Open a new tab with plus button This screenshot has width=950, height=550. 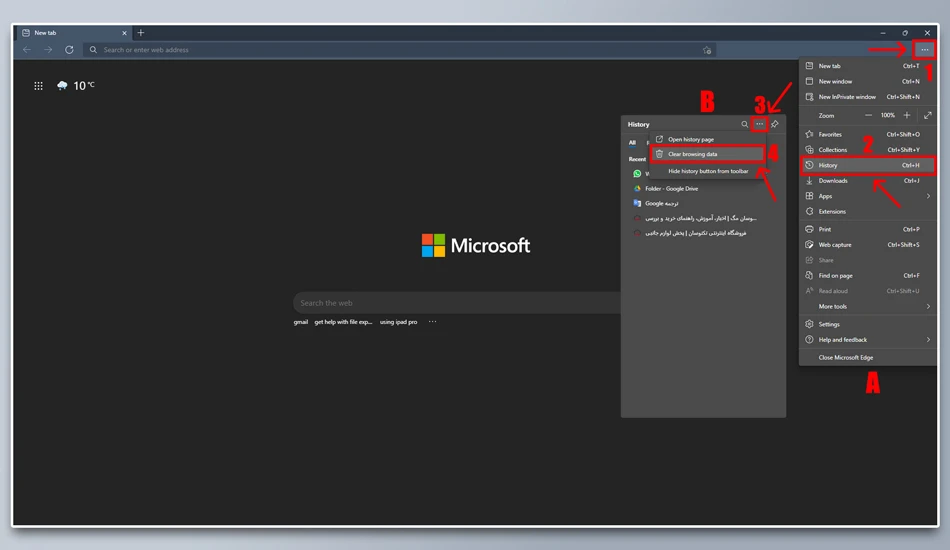click(141, 33)
